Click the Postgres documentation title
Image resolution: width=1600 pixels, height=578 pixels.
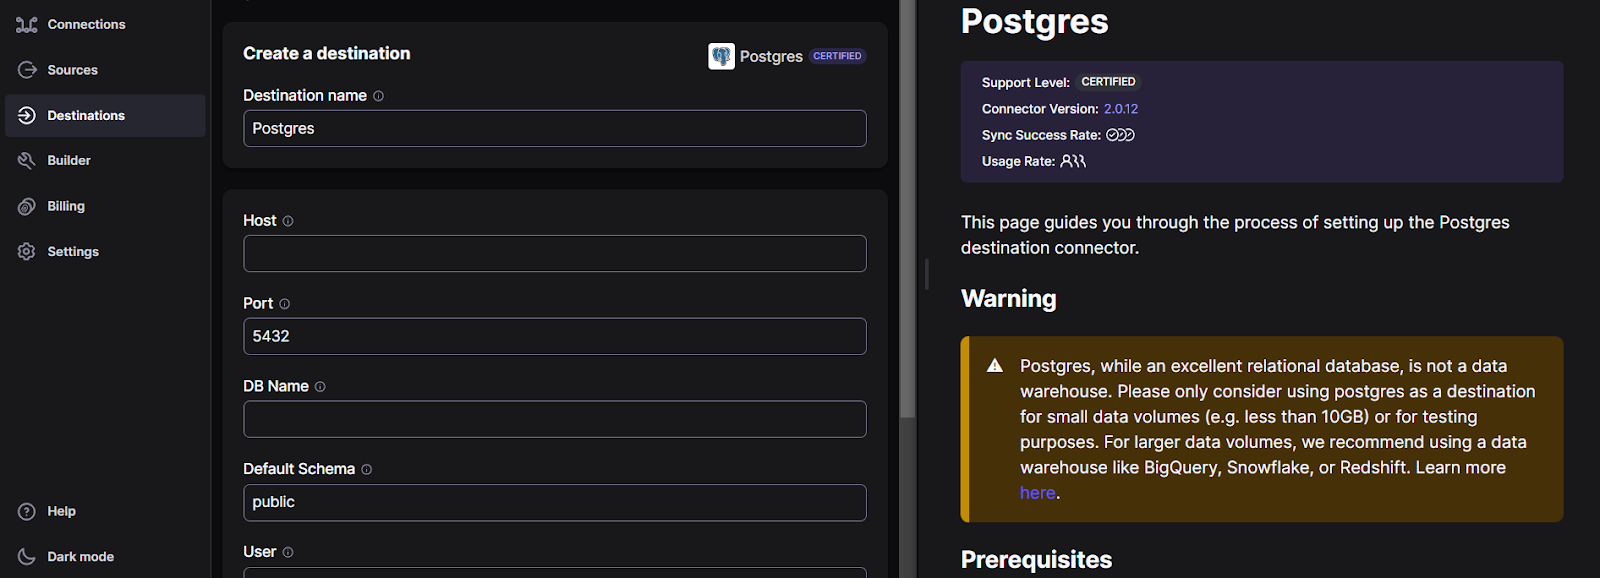(1035, 21)
